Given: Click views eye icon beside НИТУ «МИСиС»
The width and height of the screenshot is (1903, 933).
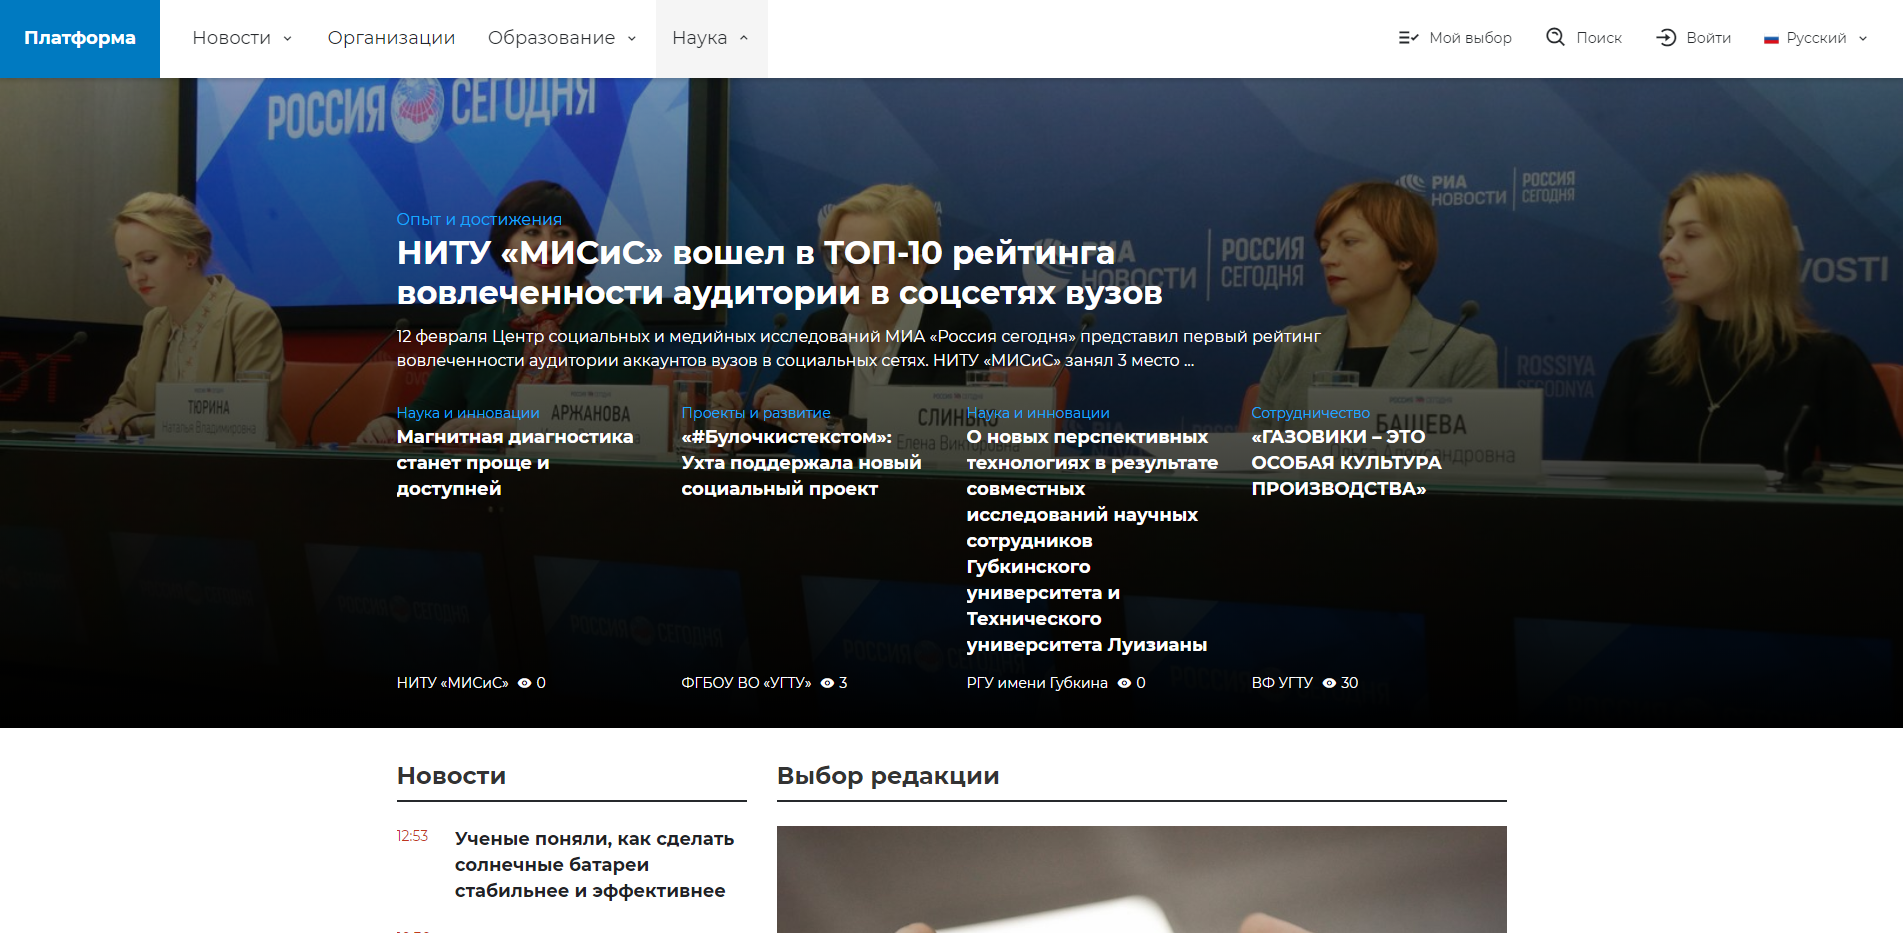Looking at the screenshot, I should (x=524, y=683).
